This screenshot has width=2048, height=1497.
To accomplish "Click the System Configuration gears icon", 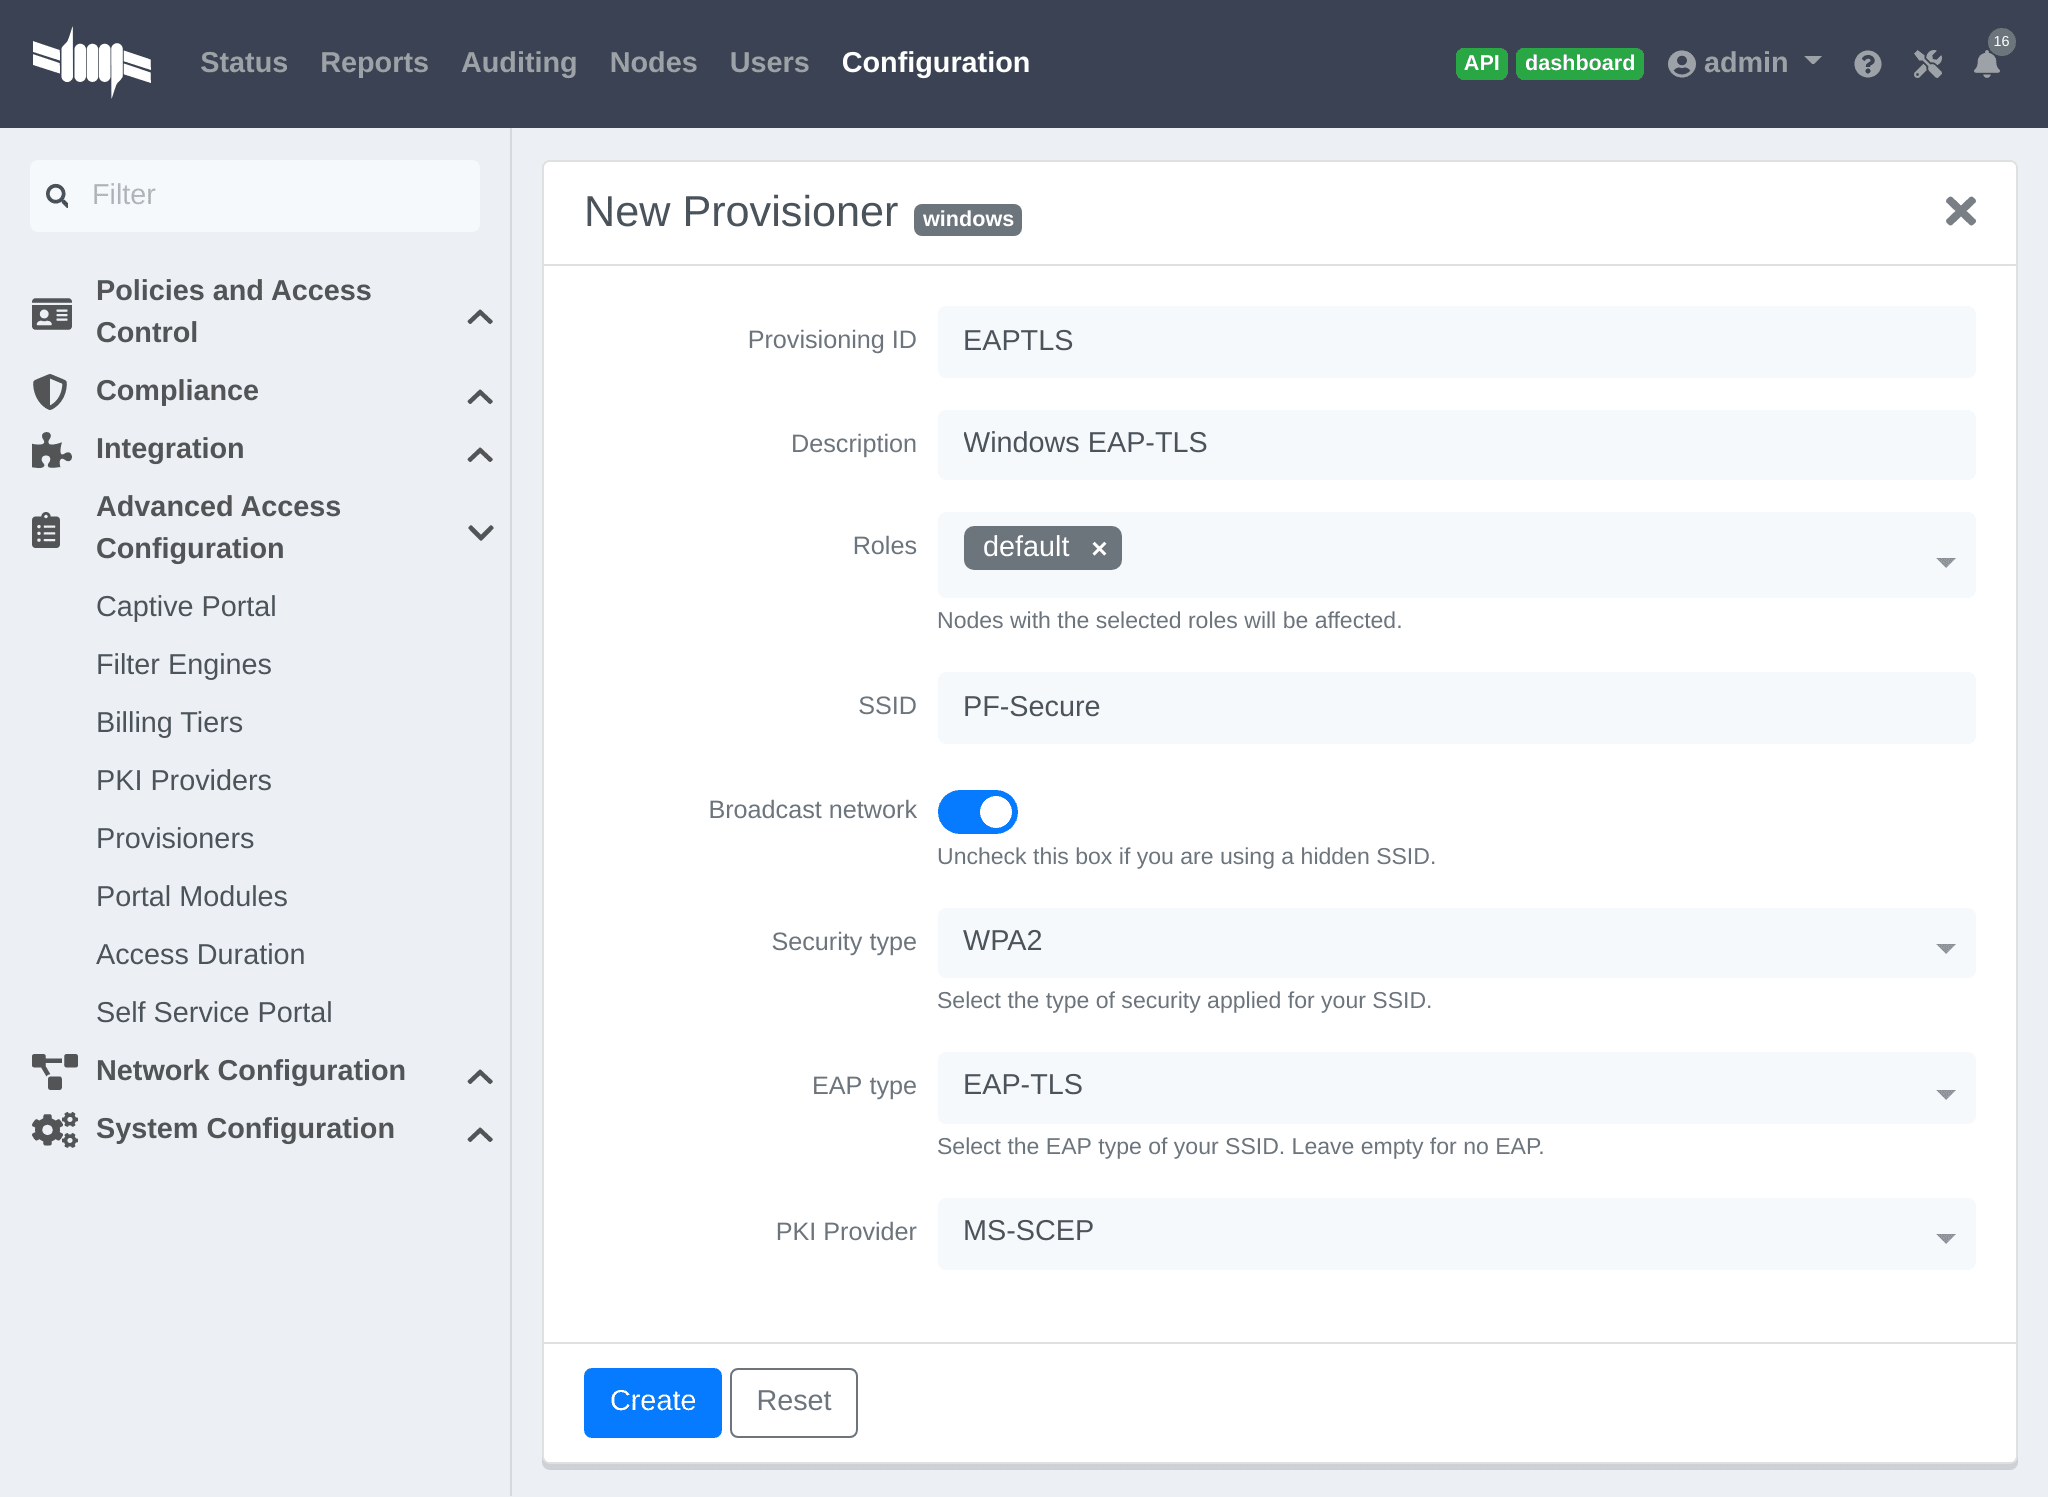I will click(x=51, y=1129).
